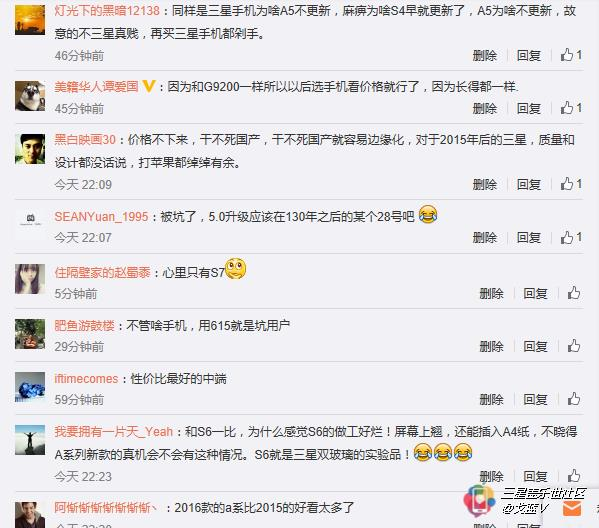Open 黑白映画30's user profile link
The height and width of the screenshot is (528, 599).
click(85, 140)
